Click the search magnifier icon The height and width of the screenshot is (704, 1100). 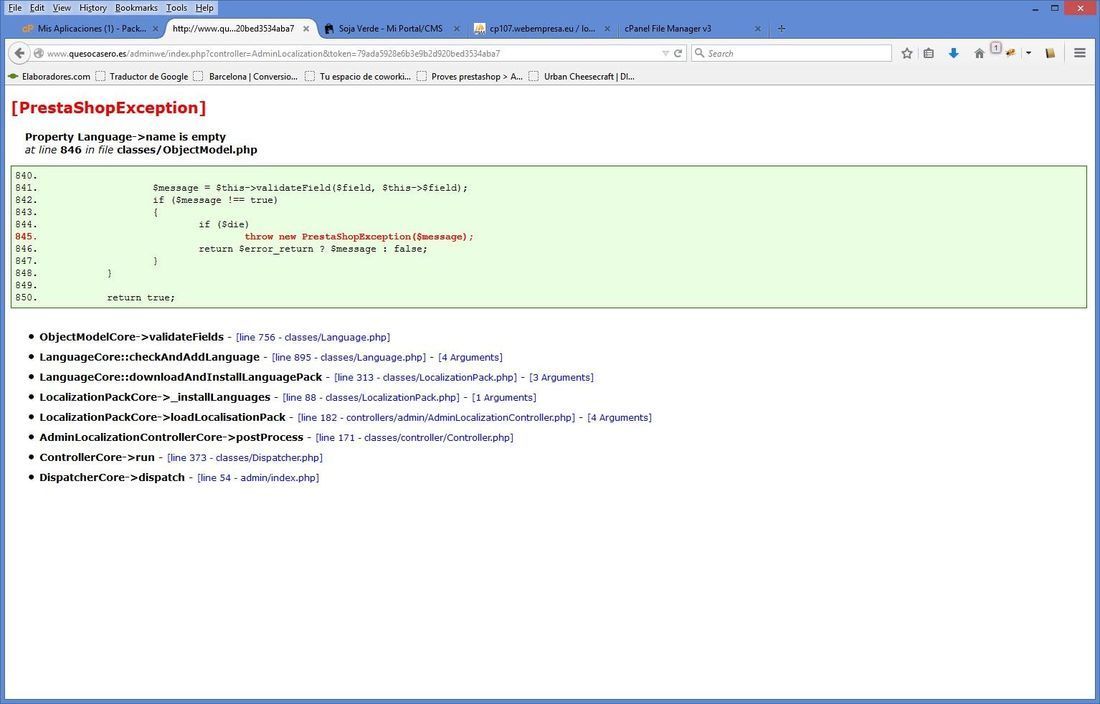click(x=699, y=53)
